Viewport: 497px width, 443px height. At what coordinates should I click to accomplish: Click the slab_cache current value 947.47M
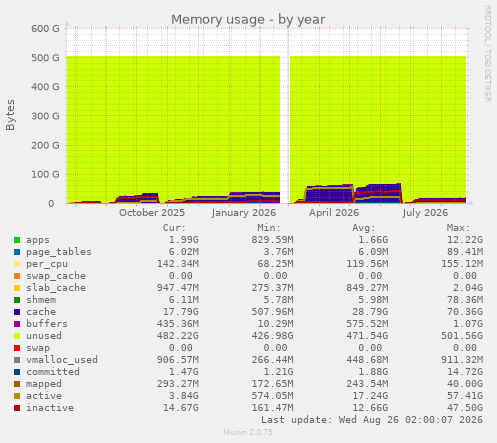coord(178,288)
